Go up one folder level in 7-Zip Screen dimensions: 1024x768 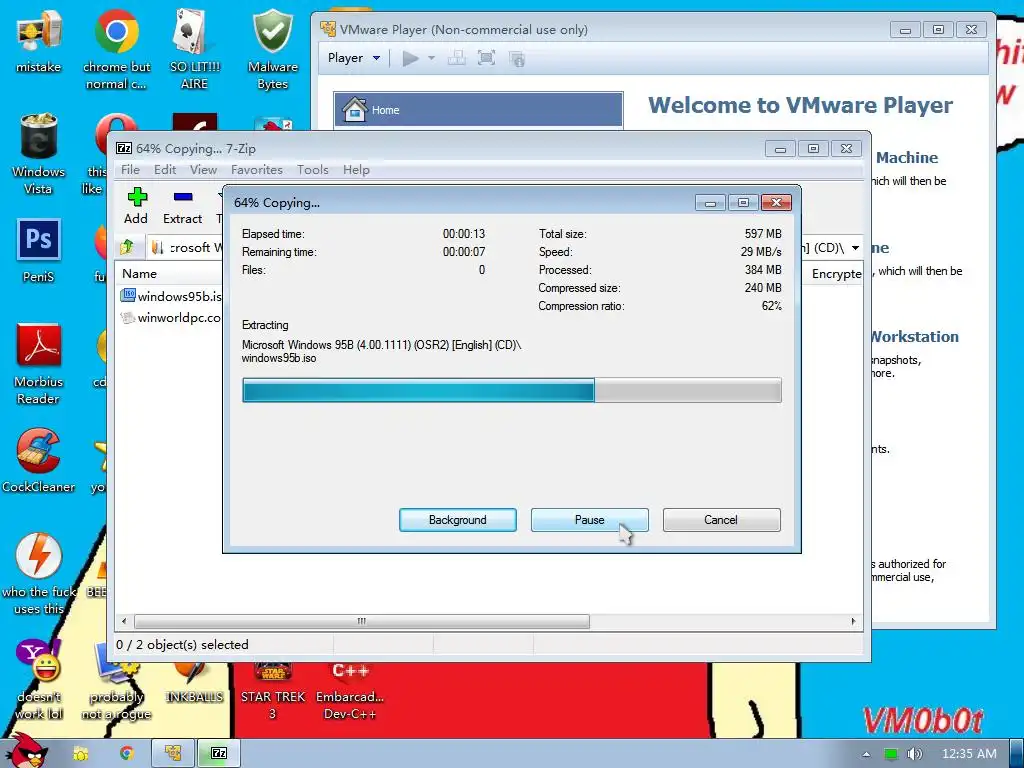pyautogui.click(x=127, y=247)
